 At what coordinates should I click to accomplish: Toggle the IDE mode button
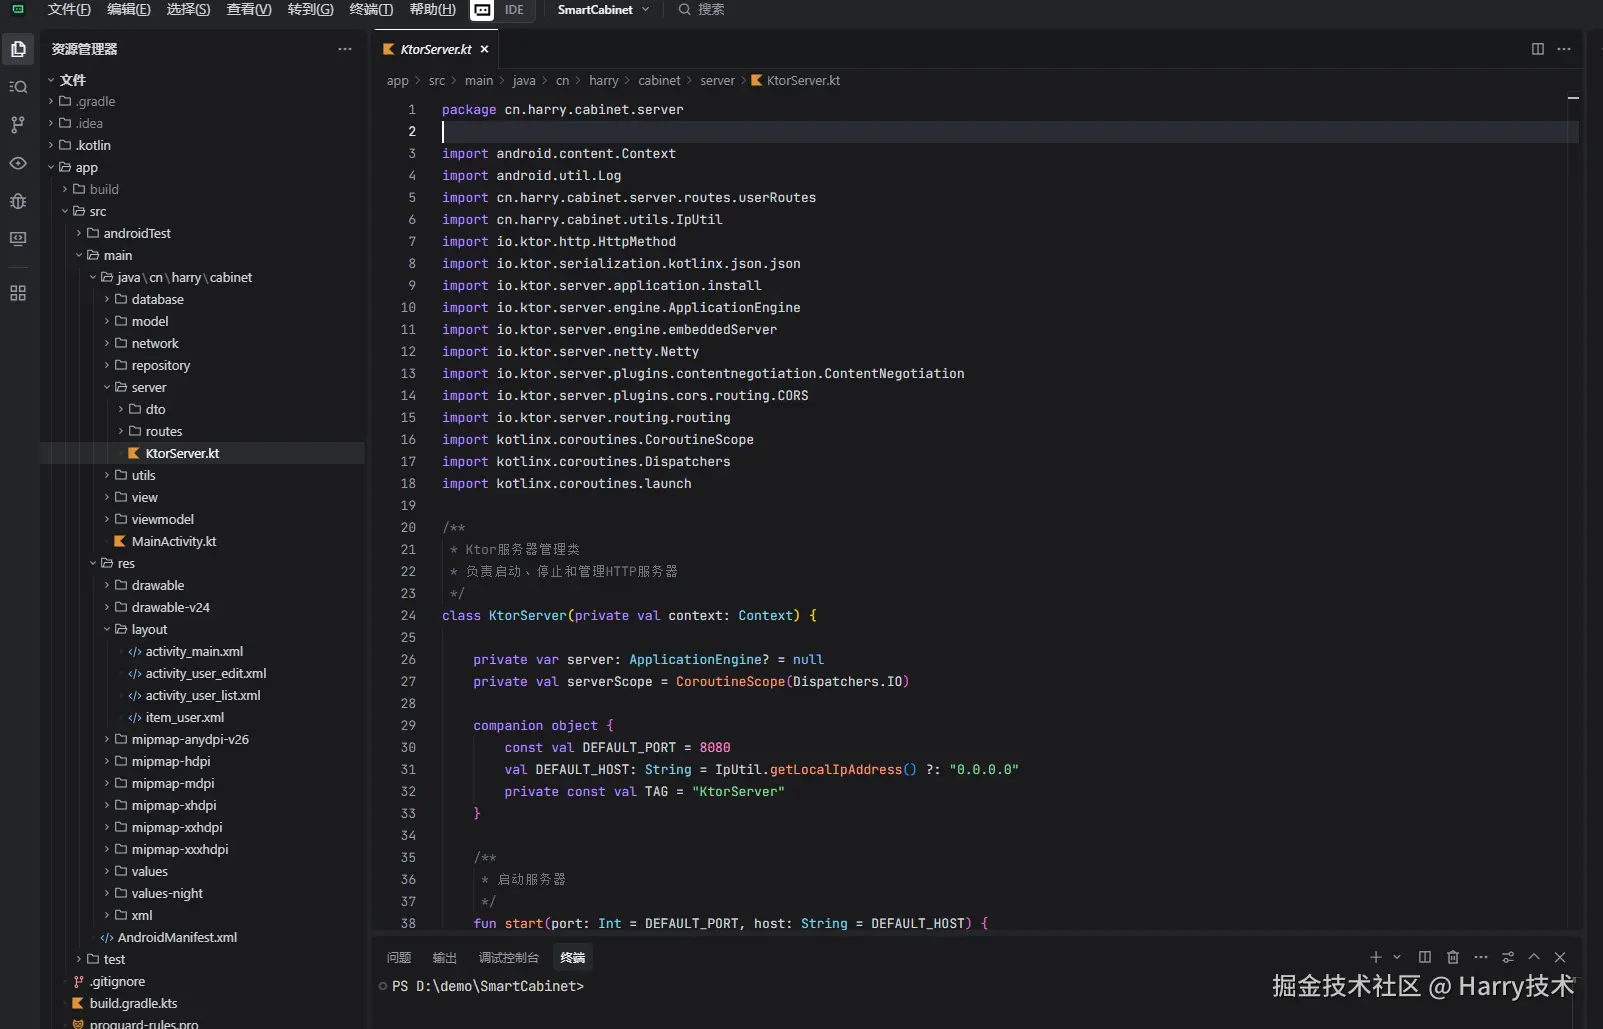pyautogui.click(x=514, y=10)
